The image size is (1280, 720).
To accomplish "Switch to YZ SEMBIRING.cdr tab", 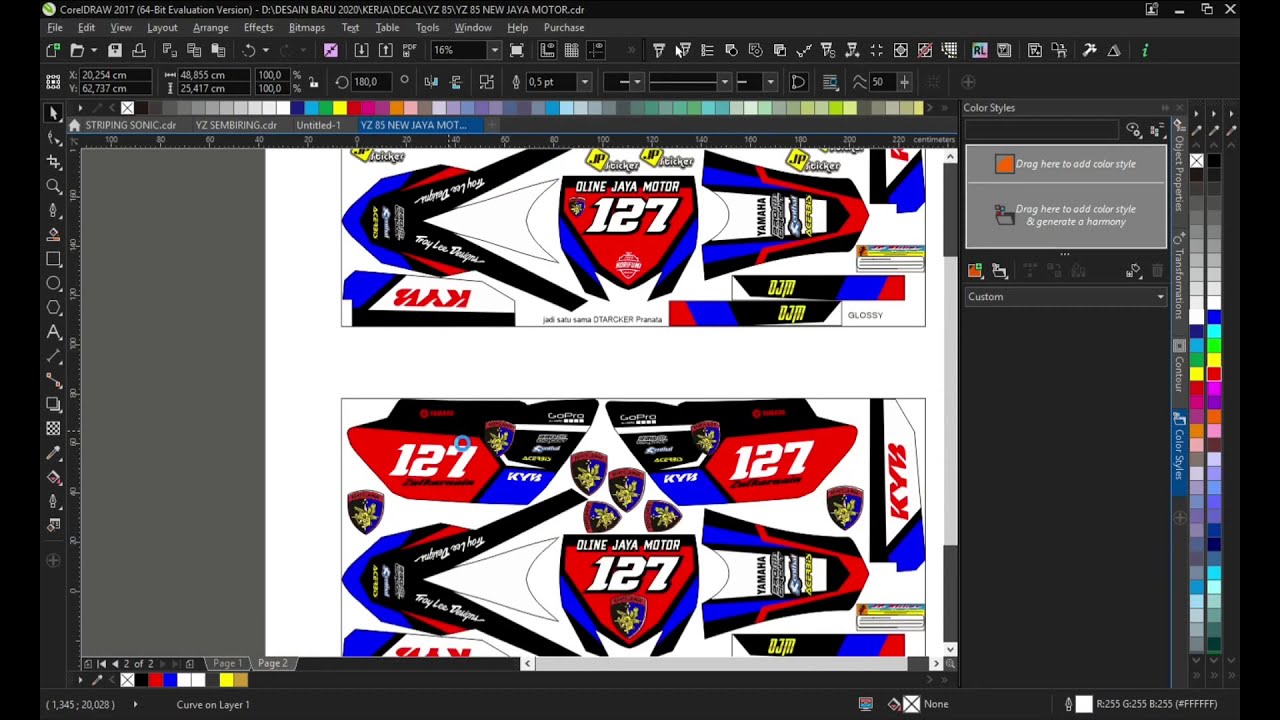I will coord(236,125).
